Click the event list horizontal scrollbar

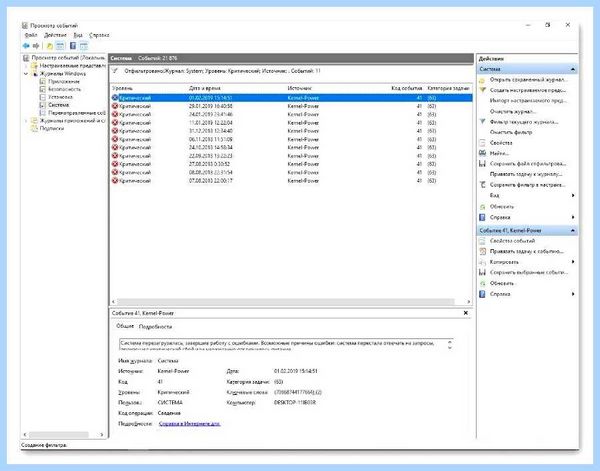pos(285,302)
